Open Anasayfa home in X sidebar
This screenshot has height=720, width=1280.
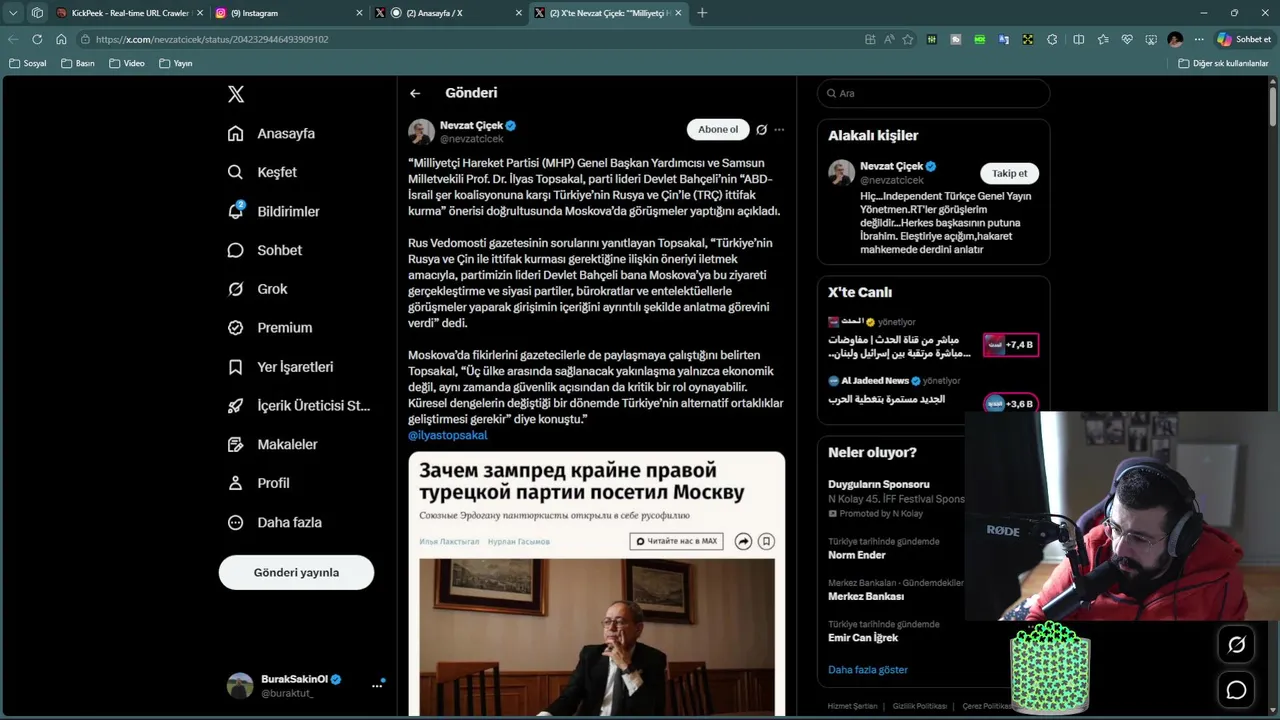pyautogui.click(x=271, y=133)
